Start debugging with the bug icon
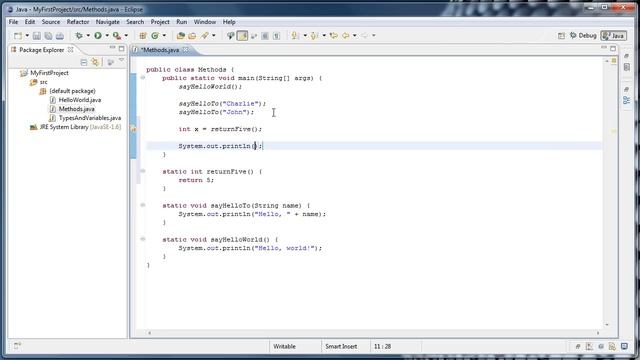 point(79,36)
